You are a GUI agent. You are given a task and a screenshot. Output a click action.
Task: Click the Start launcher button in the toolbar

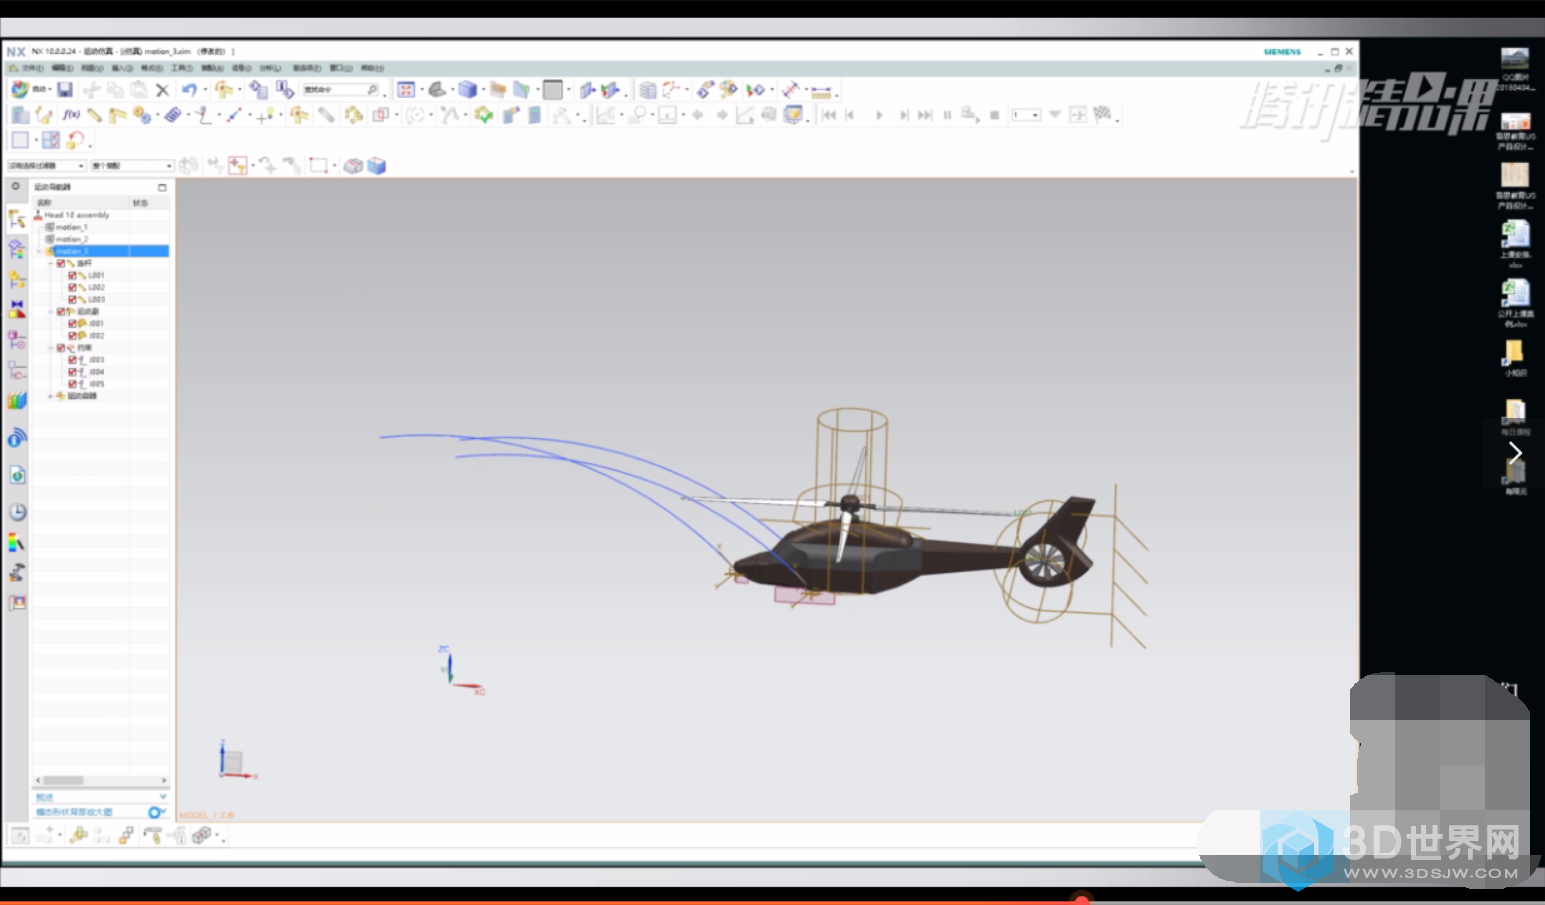[x=32, y=89]
